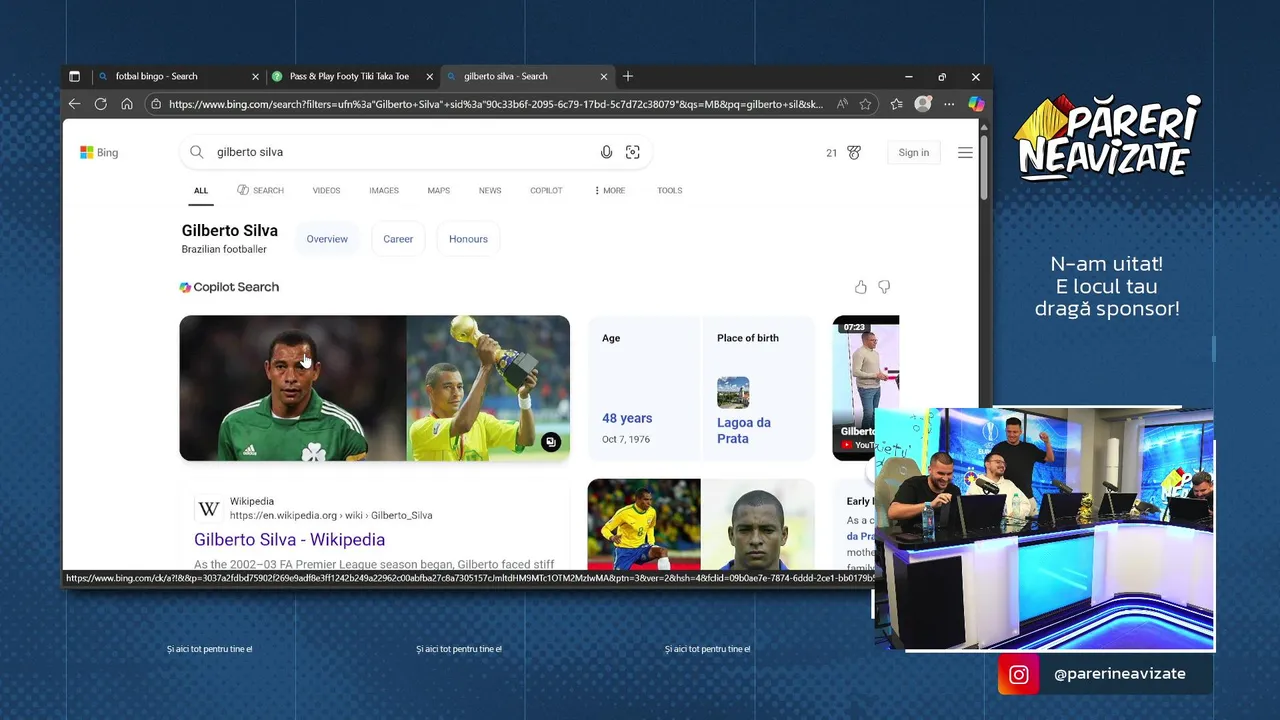This screenshot has width=1280, height=720.
Task: Select the SEARCH tab in Bing
Action: coord(261,190)
